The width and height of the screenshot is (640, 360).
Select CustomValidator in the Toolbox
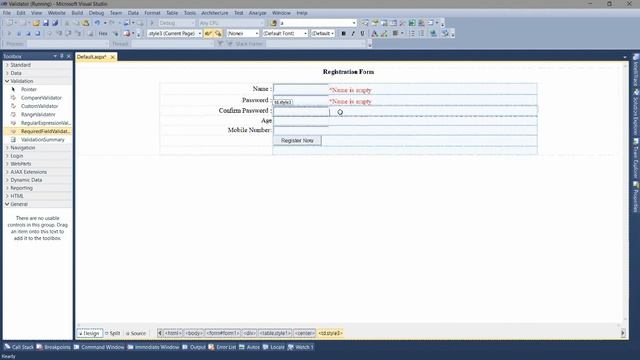(x=40, y=106)
